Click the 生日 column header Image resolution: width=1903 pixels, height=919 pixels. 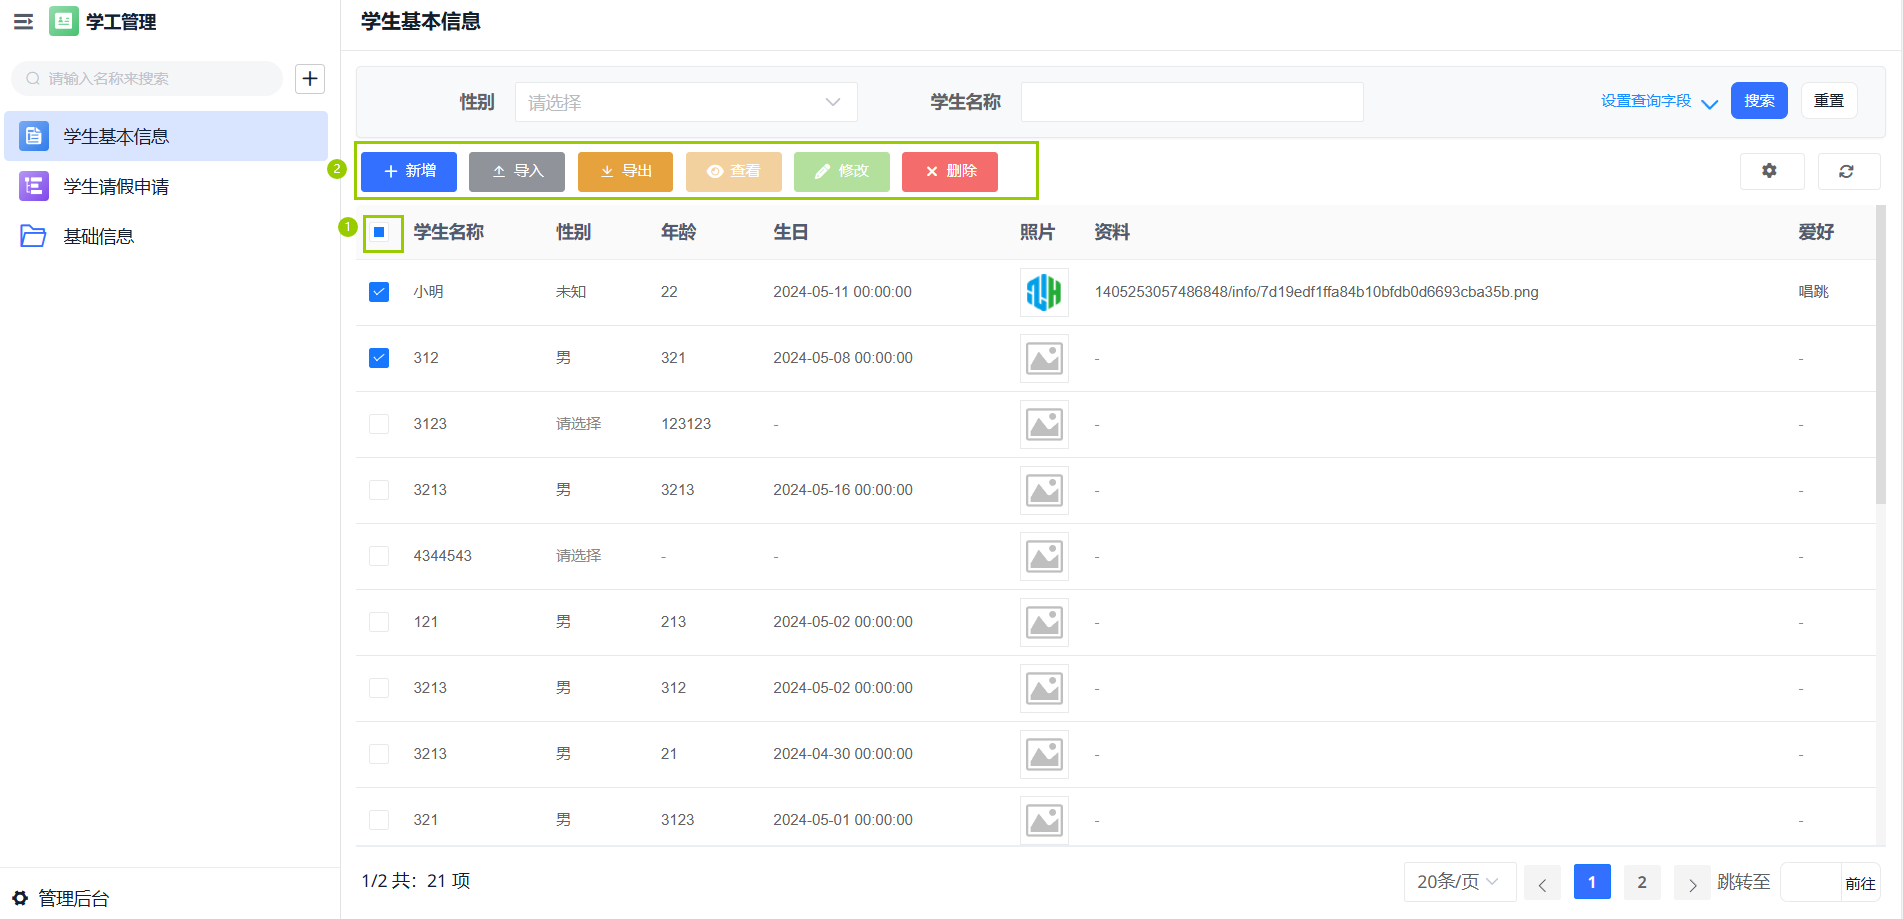click(x=790, y=232)
